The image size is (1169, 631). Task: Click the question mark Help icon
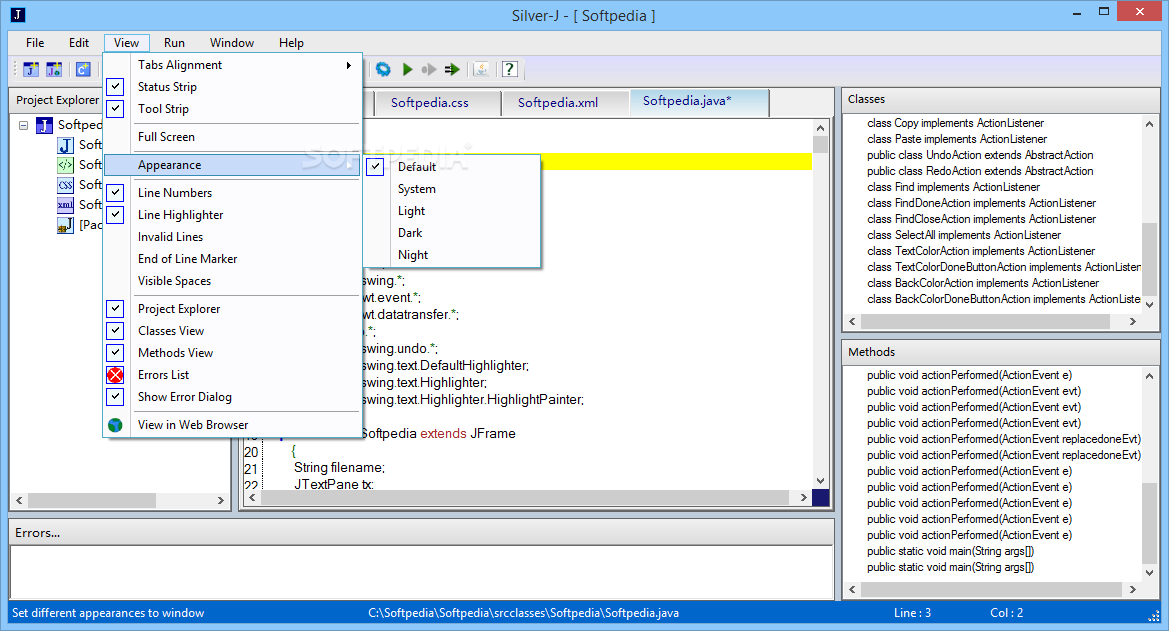[x=510, y=69]
